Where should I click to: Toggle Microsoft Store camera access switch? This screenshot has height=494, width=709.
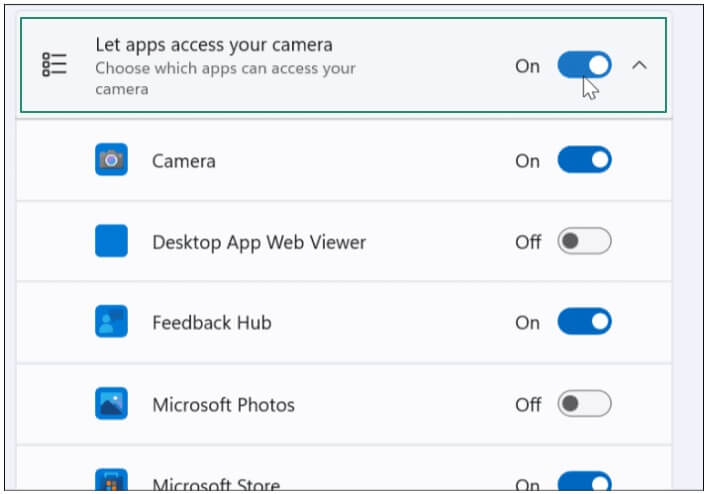584,481
